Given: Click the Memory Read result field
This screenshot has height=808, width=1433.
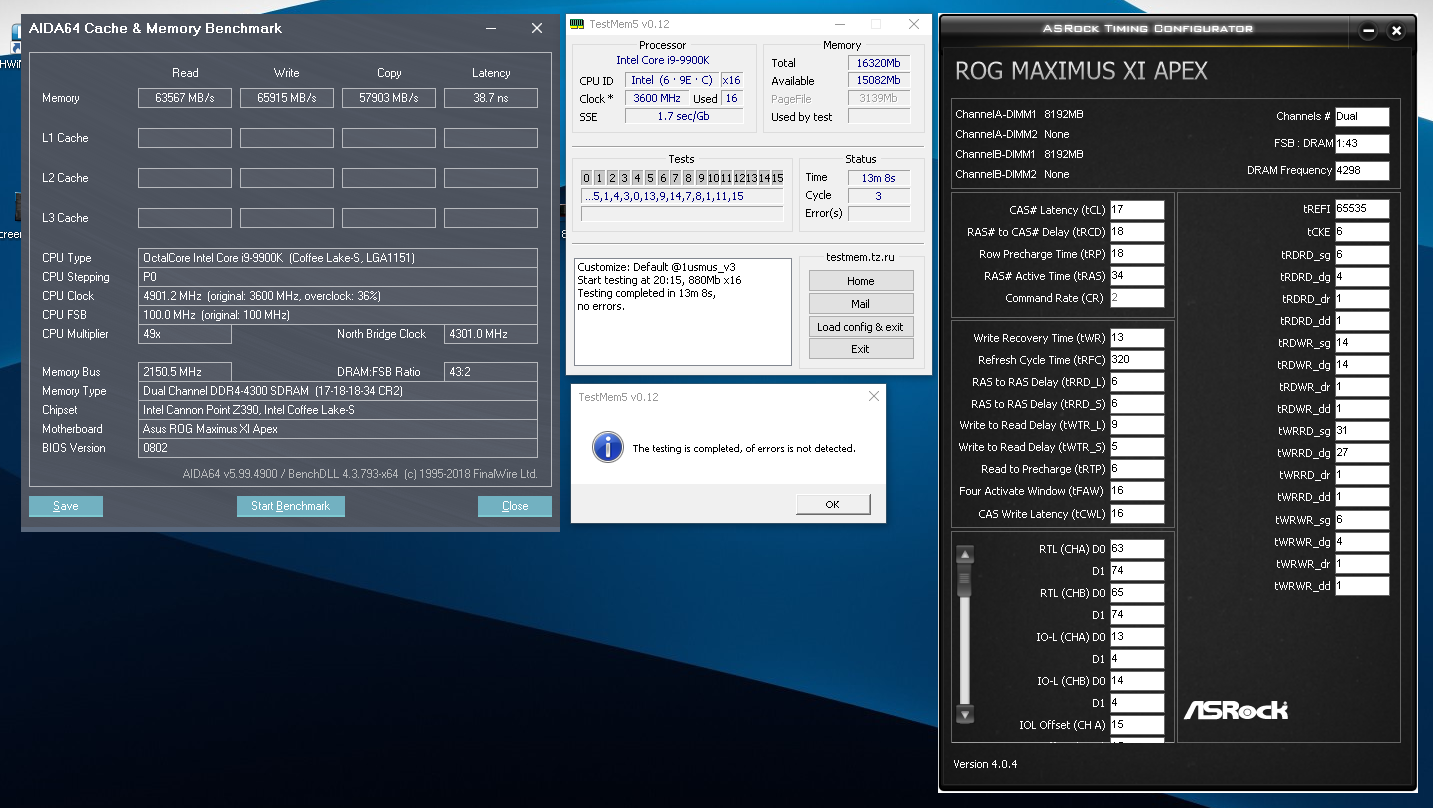Looking at the screenshot, I should pos(185,98).
